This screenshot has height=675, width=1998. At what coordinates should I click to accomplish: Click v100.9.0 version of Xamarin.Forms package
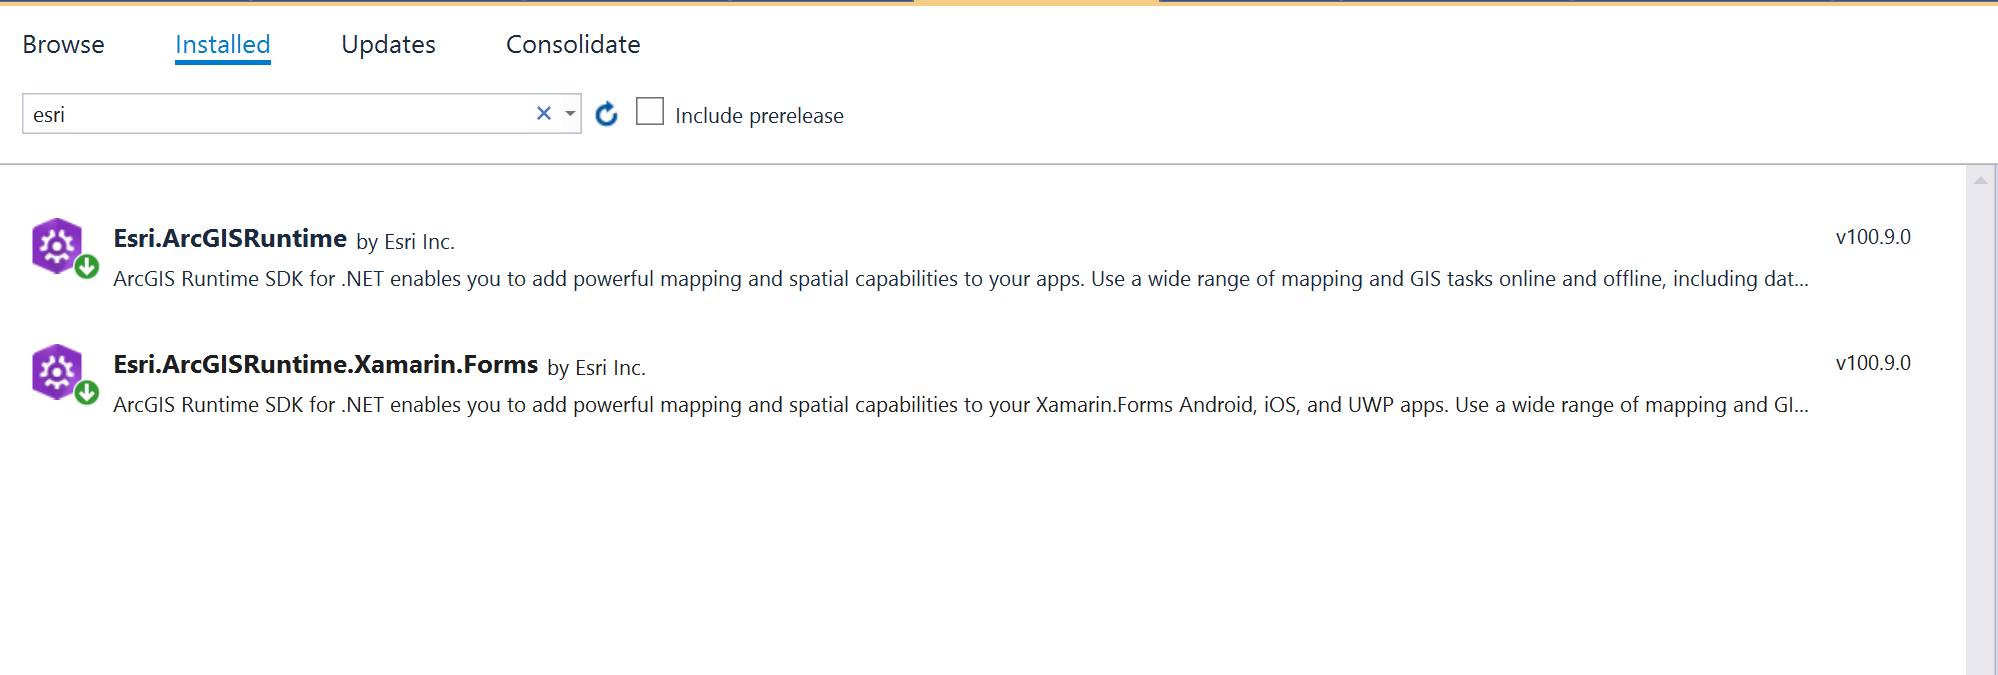1873,363
